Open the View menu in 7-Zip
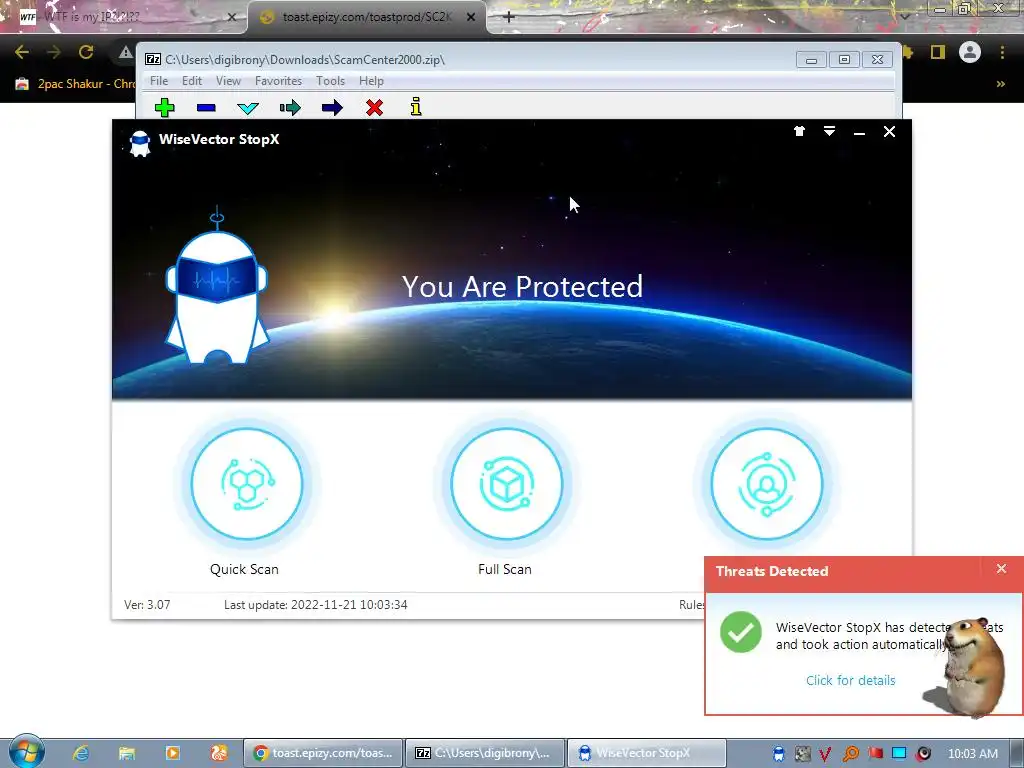The height and width of the screenshot is (768, 1024). pos(228,81)
